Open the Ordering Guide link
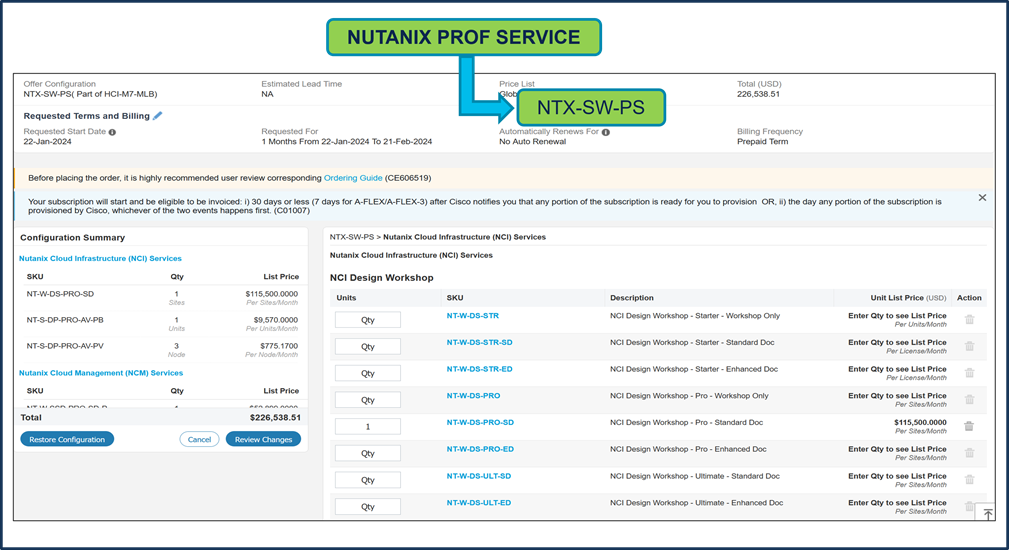Screen dimensions: 1009x550 coord(353,178)
